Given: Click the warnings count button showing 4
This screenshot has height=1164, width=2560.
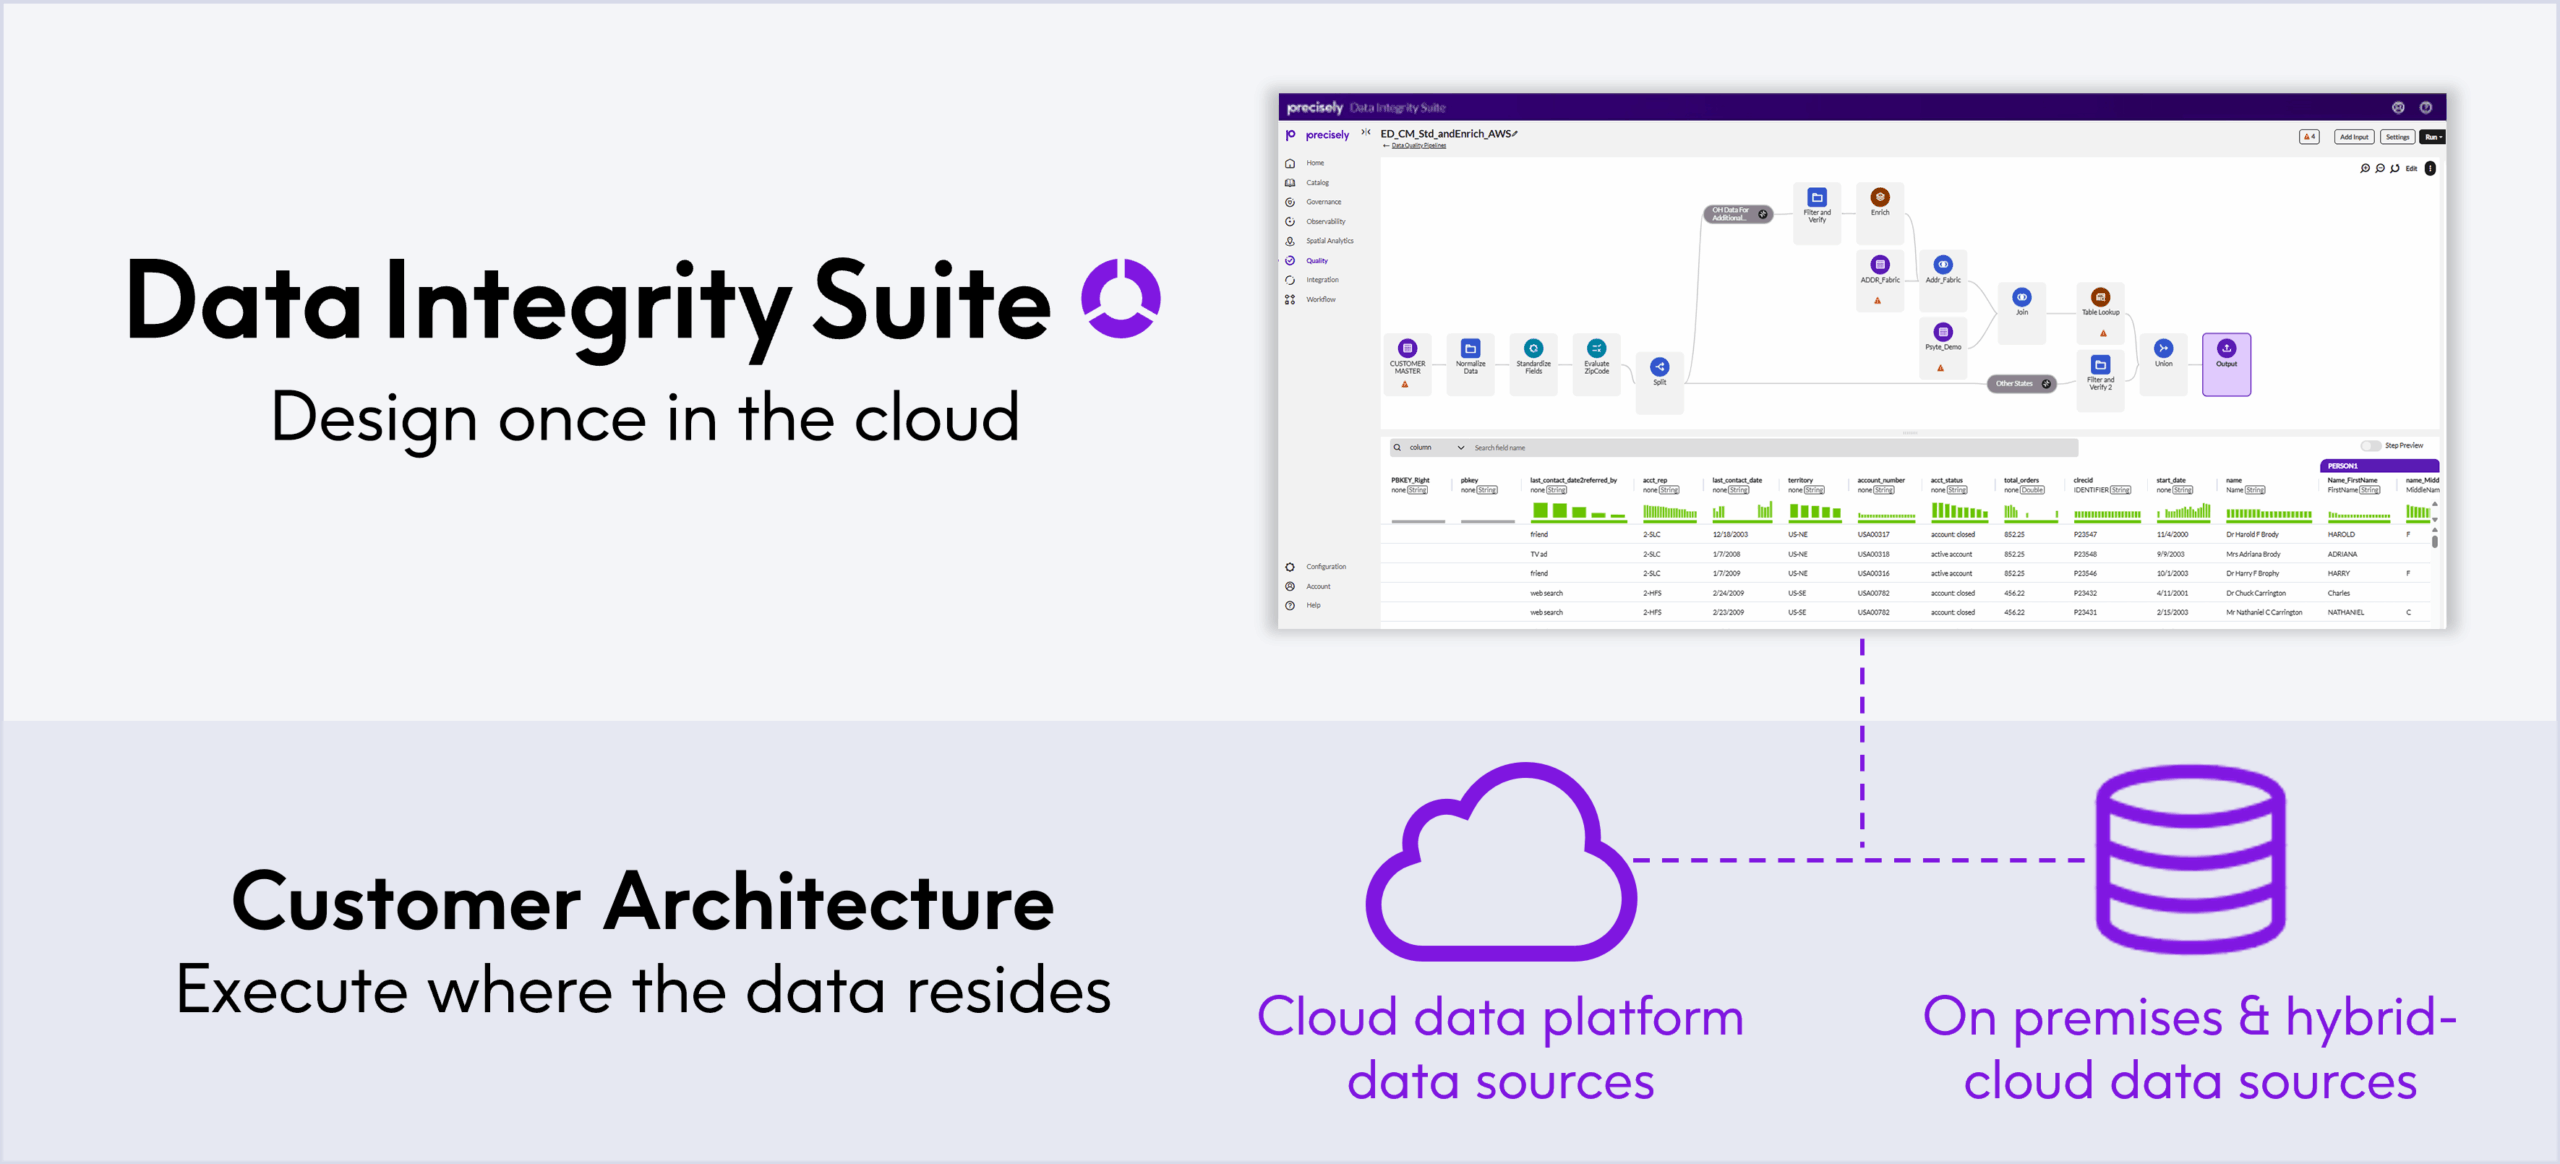Looking at the screenshot, I should coord(2309,137).
